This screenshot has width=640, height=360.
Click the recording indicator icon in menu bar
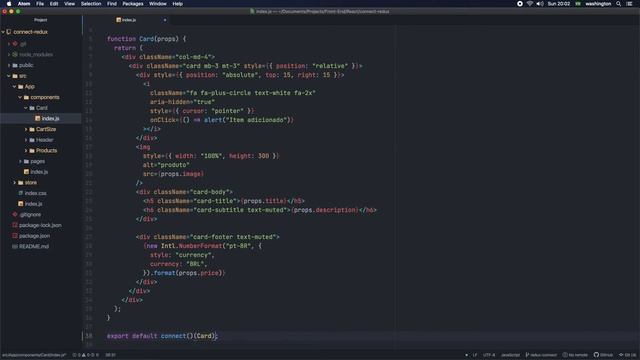pos(520,4)
